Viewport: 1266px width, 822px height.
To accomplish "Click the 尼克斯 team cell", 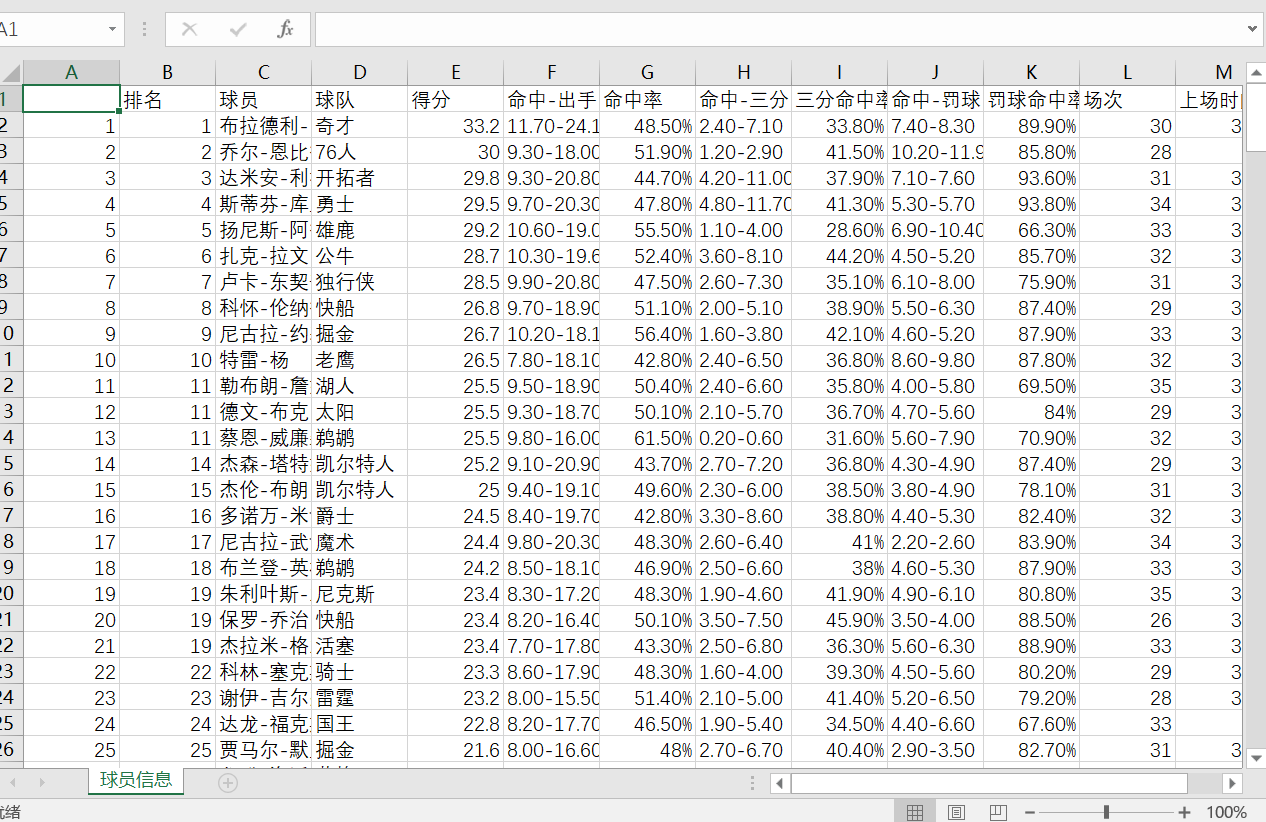I will coord(359,594).
